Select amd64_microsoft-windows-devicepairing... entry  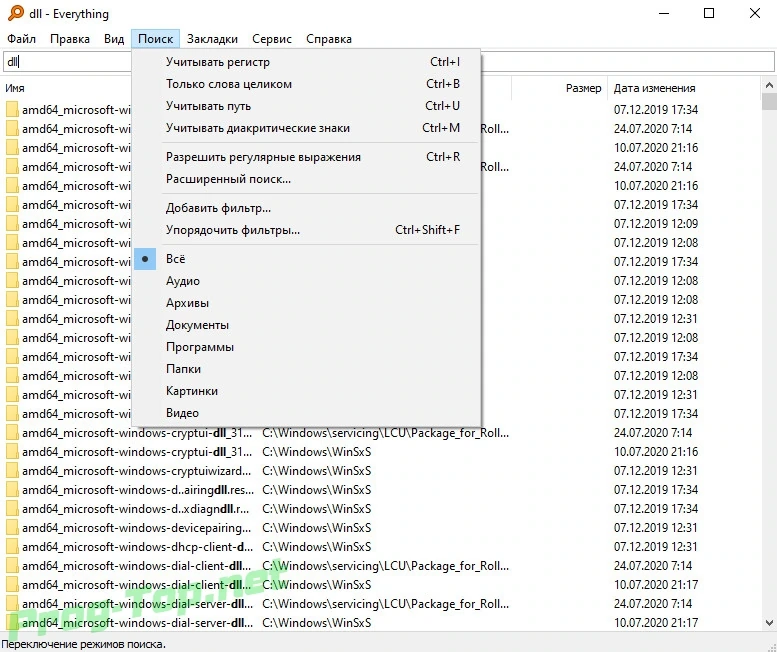pos(137,528)
